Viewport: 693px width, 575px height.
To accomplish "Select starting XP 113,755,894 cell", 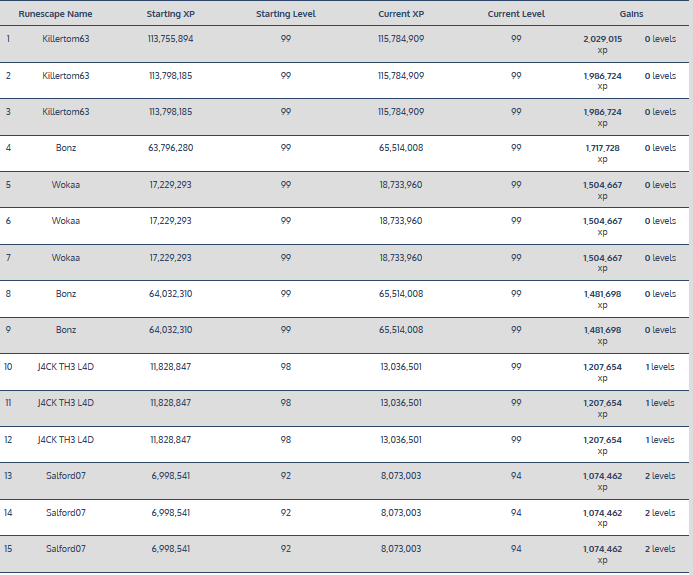I will pyautogui.click(x=171, y=39).
